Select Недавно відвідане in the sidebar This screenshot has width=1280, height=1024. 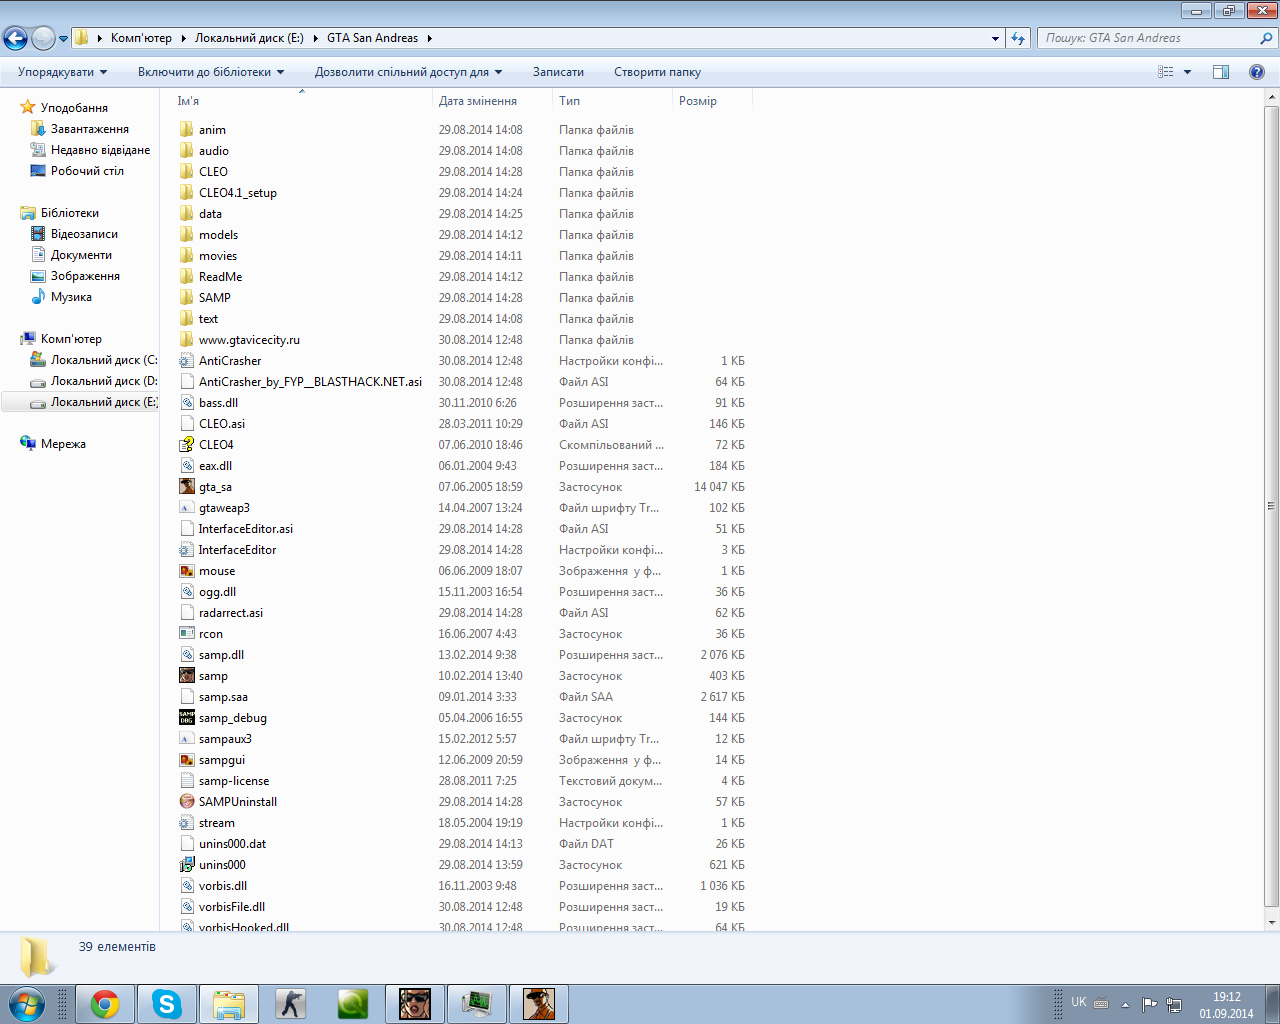tap(100, 150)
